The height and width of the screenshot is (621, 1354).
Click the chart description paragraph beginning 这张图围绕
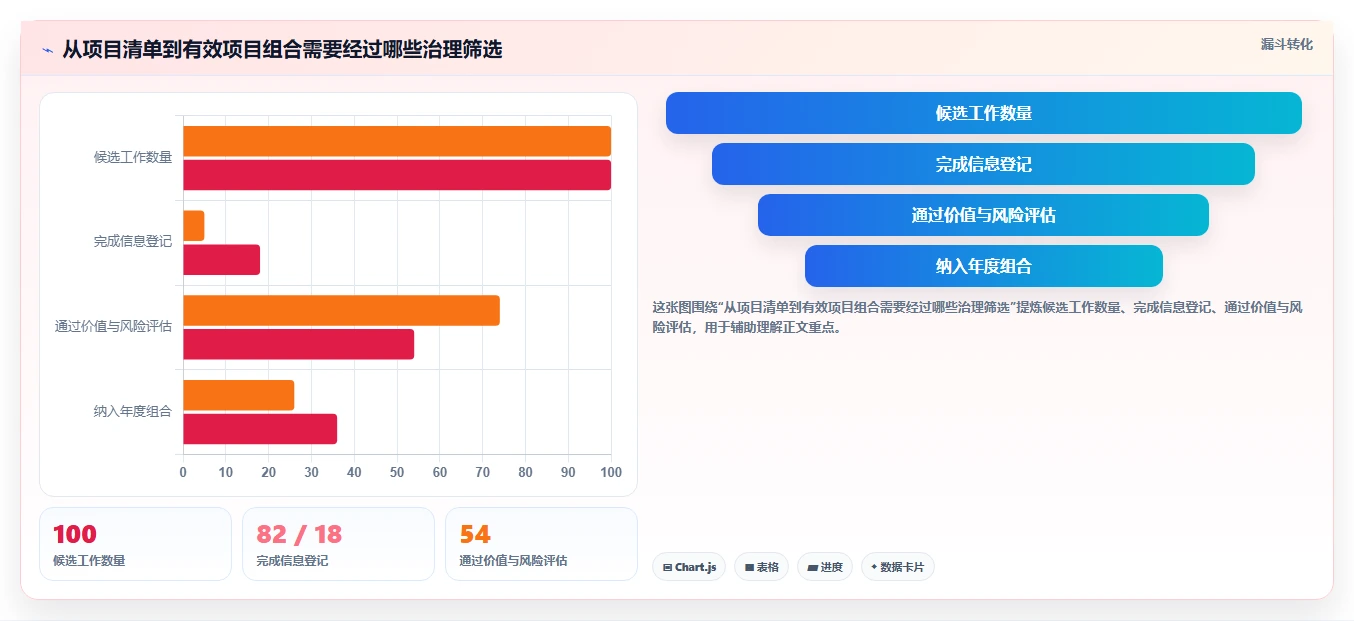977,317
